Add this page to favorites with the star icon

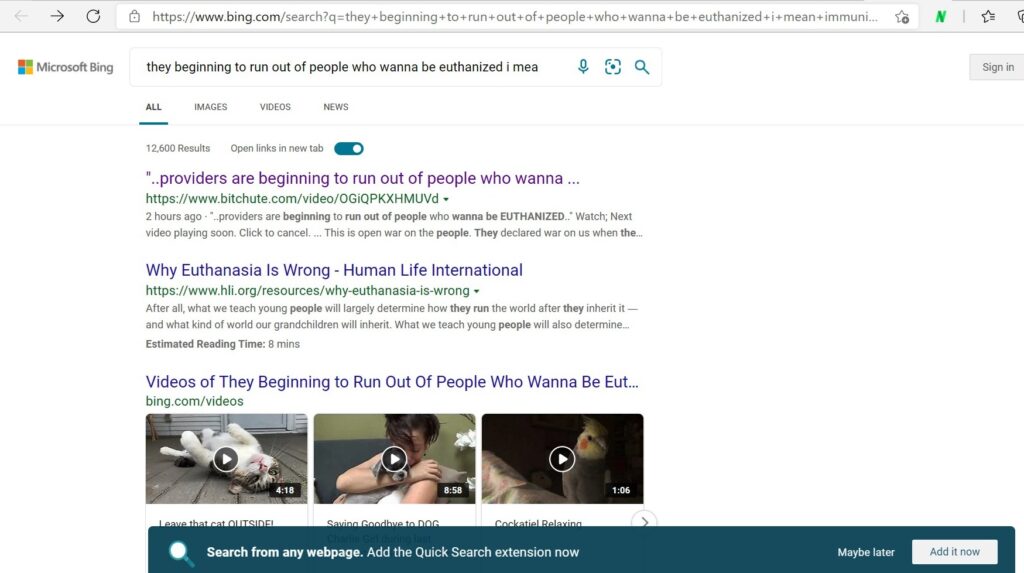(902, 16)
